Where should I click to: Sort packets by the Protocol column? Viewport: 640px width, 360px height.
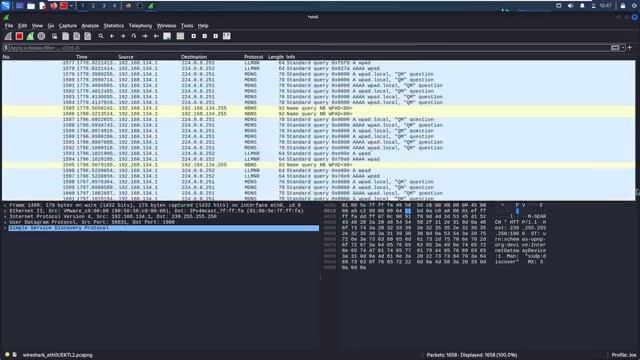click(x=253, y=57)
